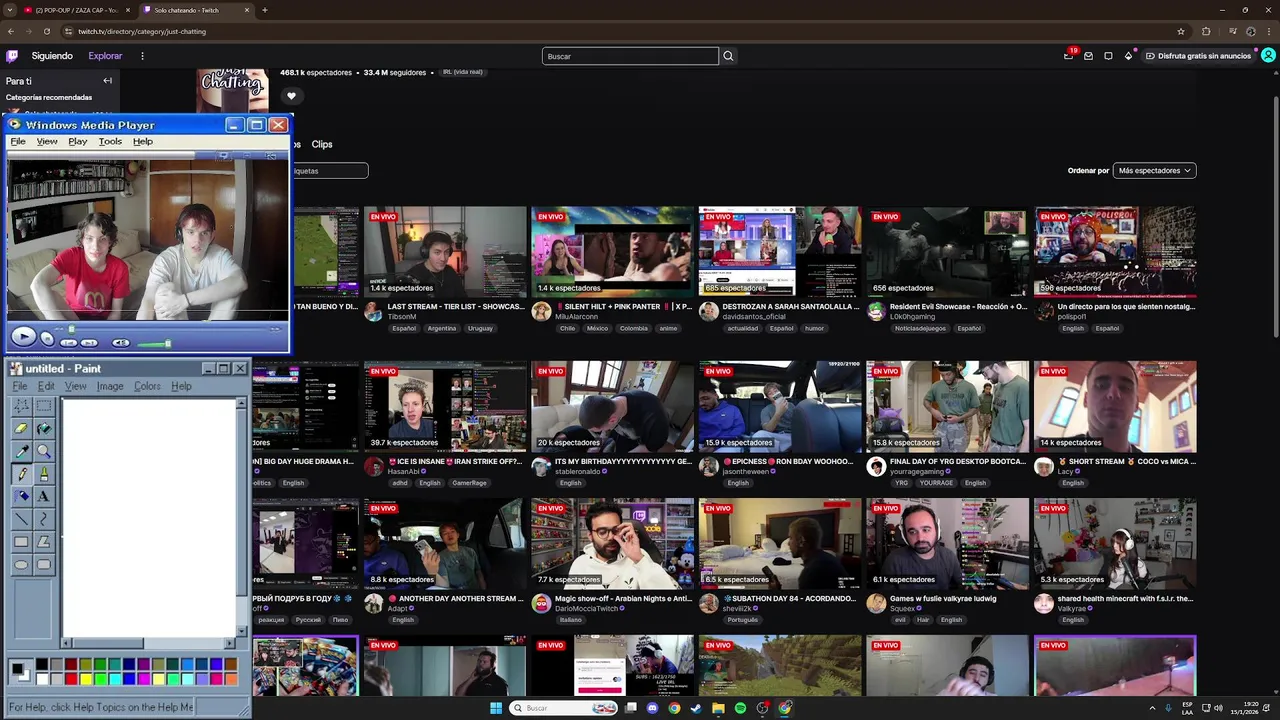Click Media Player next track button
Image resolution: width=1280 pixels, height=720 pixels.
(89, 342)
